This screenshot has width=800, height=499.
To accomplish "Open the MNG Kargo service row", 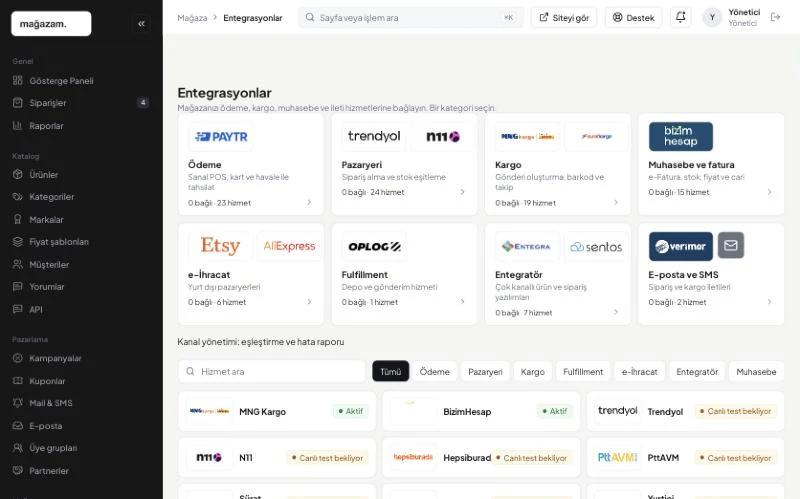I will click(x=277, y=411).
